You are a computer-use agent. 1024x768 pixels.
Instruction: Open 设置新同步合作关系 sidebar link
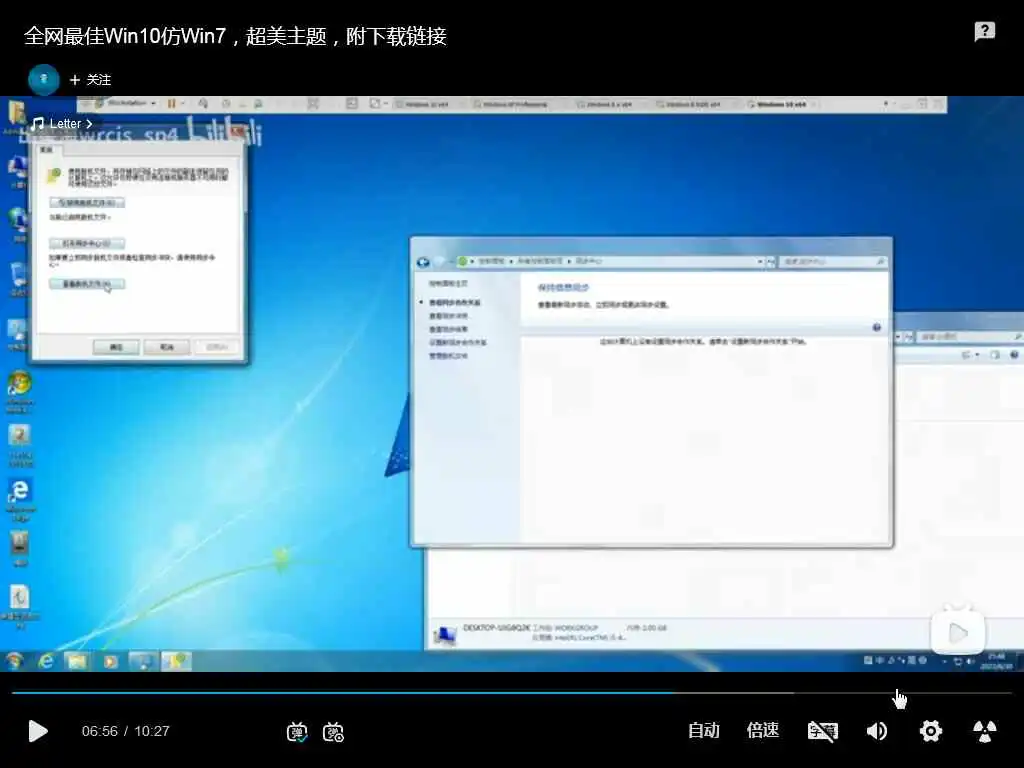(458, 342)
